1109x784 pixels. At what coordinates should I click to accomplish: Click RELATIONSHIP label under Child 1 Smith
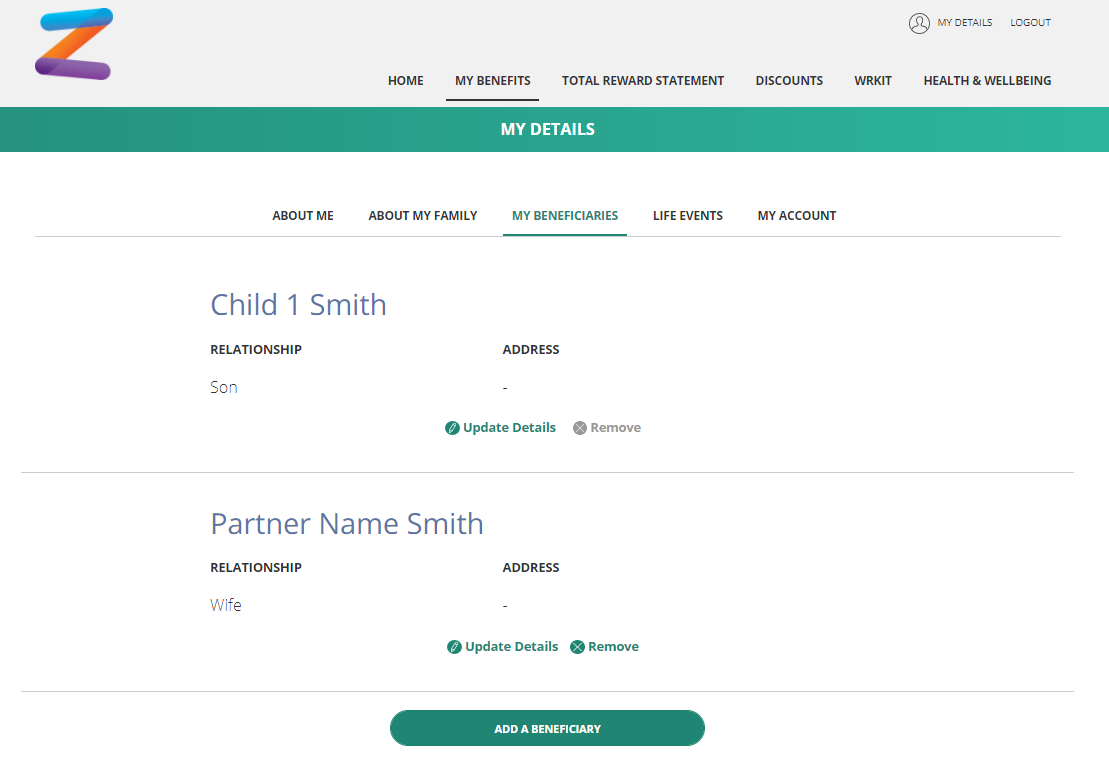coord(256,350)
